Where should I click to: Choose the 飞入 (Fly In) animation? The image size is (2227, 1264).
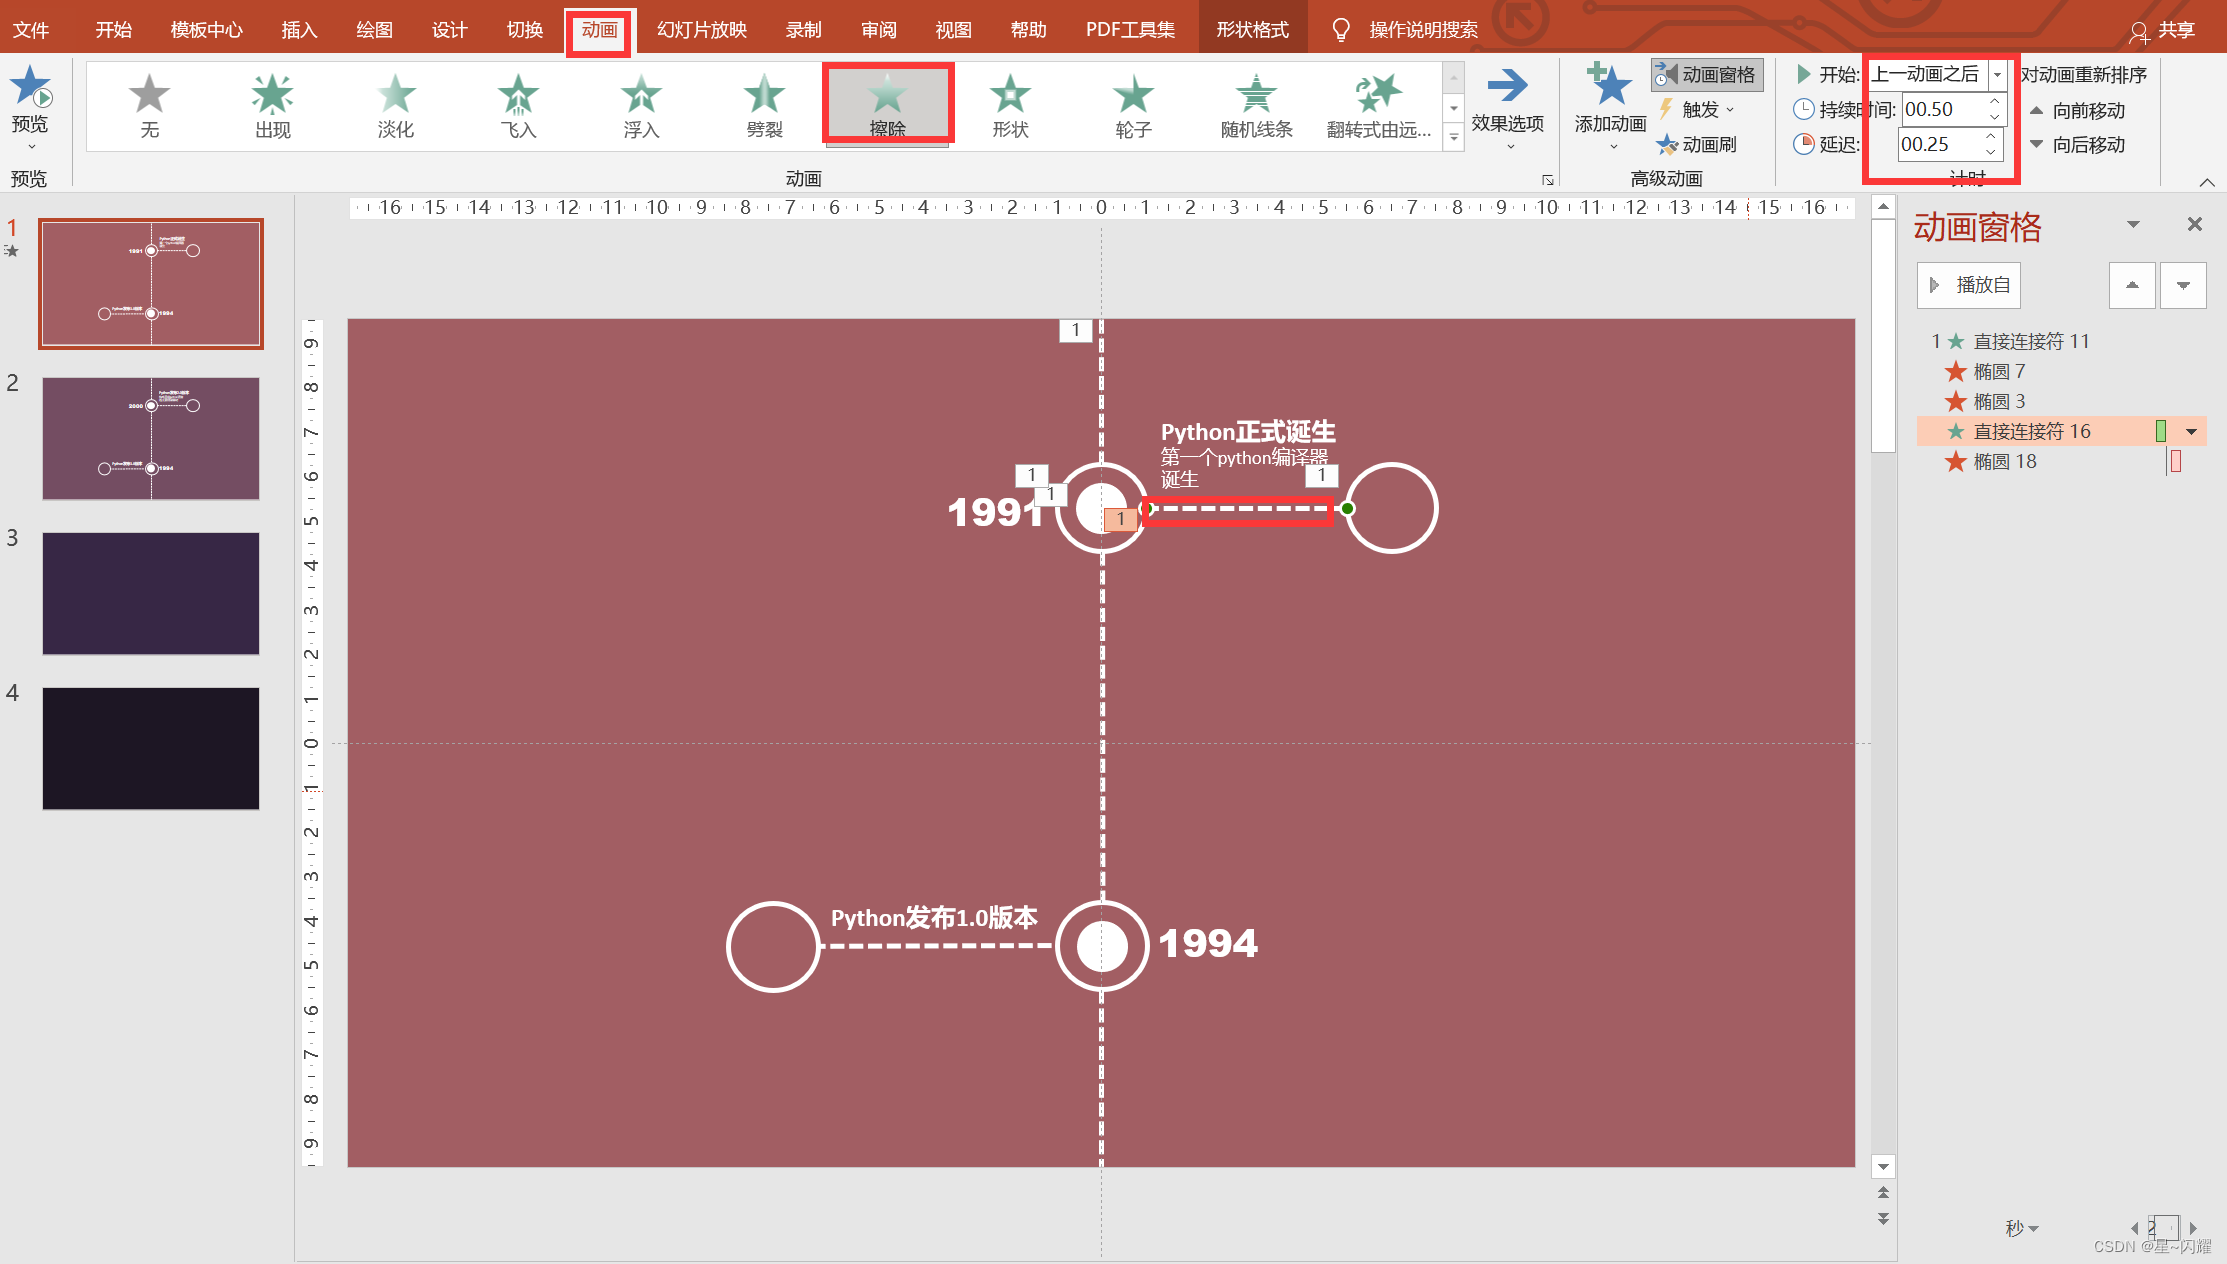click(x=518, y=106)
